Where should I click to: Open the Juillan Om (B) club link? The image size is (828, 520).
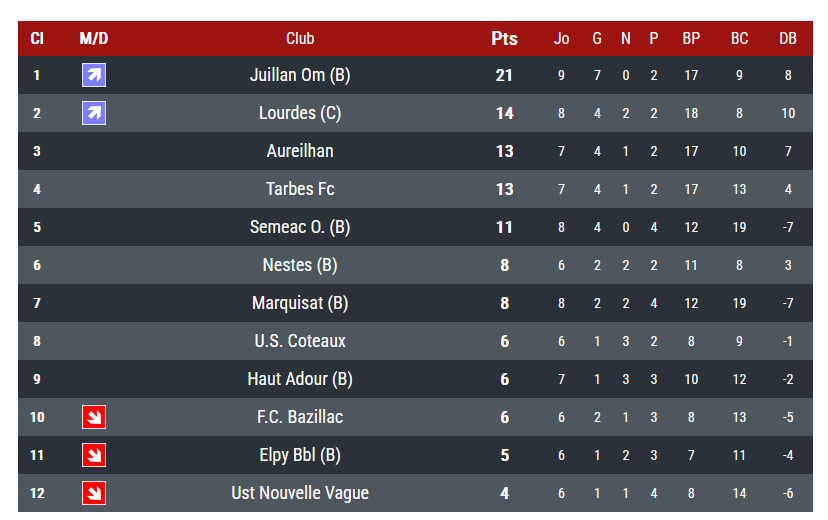[300, 75]
